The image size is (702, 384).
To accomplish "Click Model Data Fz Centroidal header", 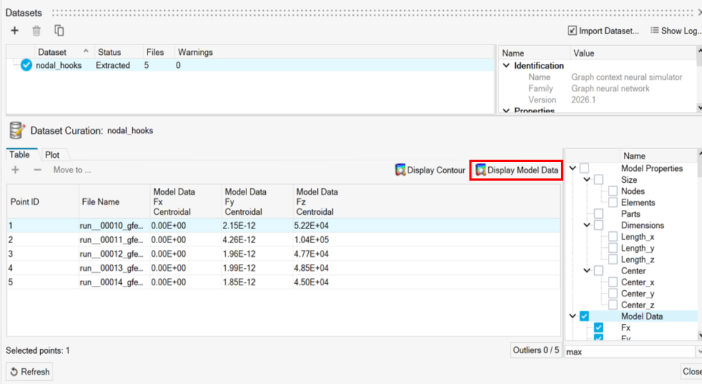I will (329, 202).
